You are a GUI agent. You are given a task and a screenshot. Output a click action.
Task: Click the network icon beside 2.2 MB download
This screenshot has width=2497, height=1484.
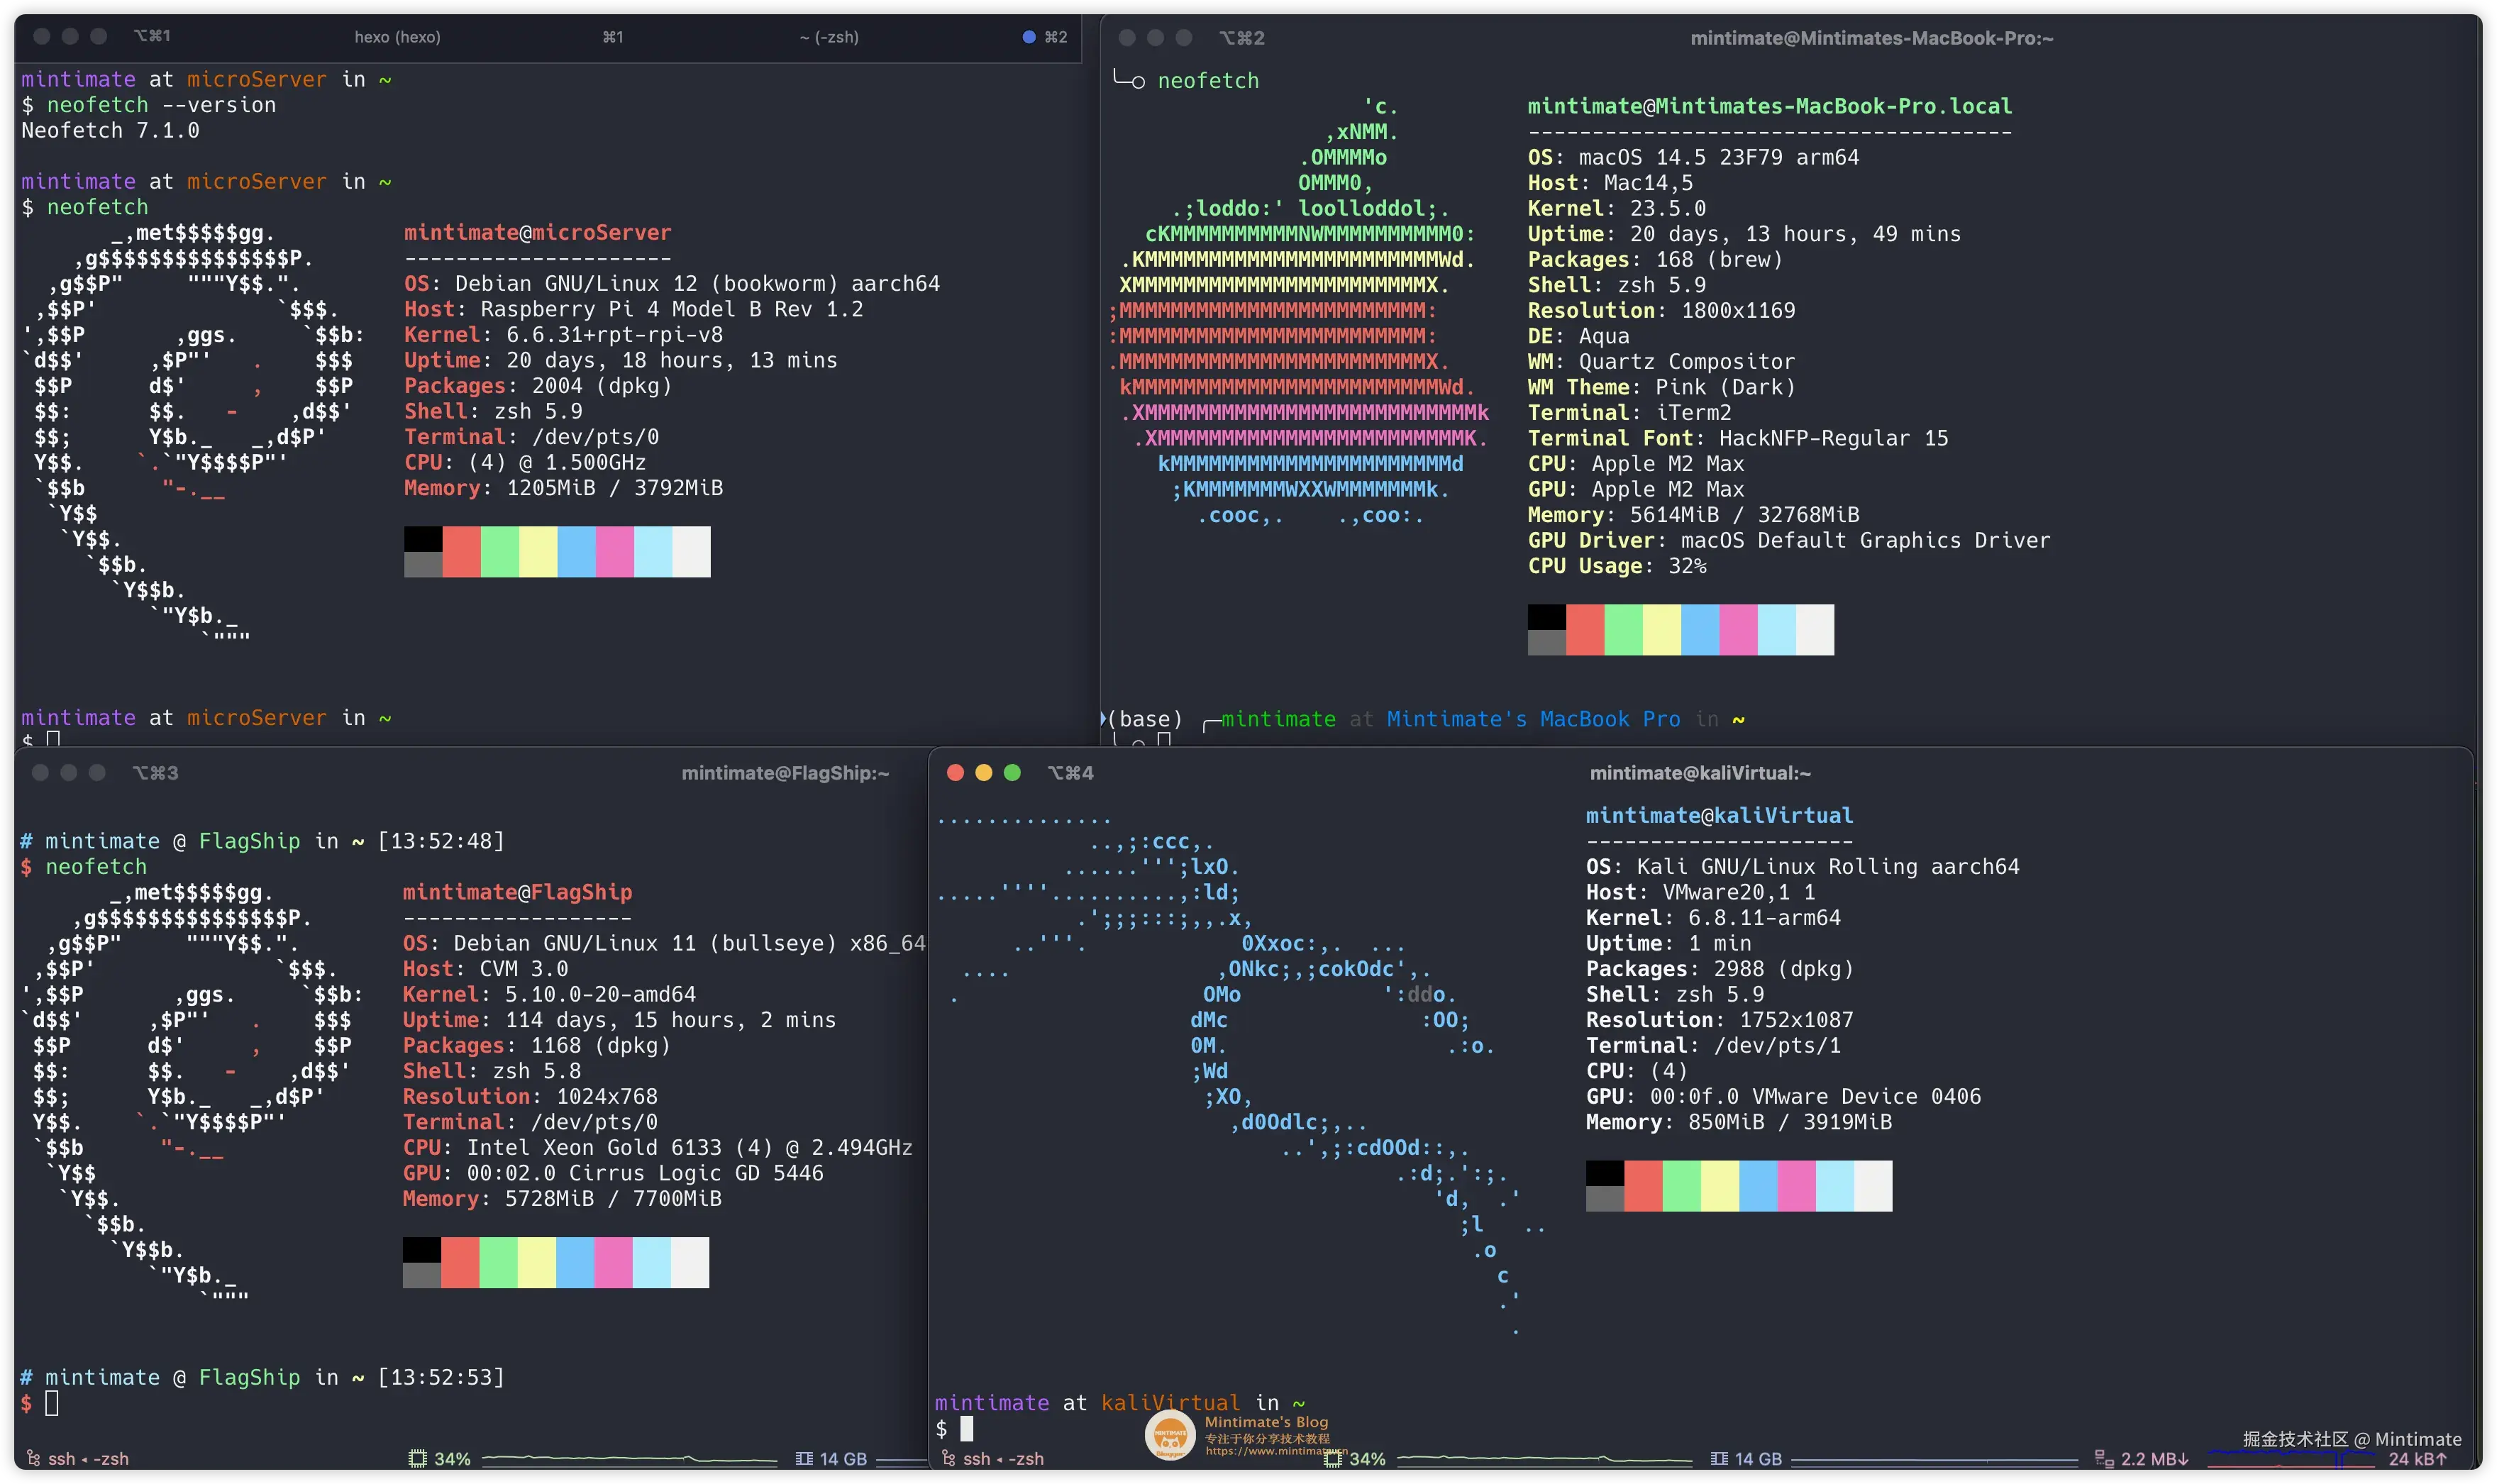[x=2103, y=1459]
